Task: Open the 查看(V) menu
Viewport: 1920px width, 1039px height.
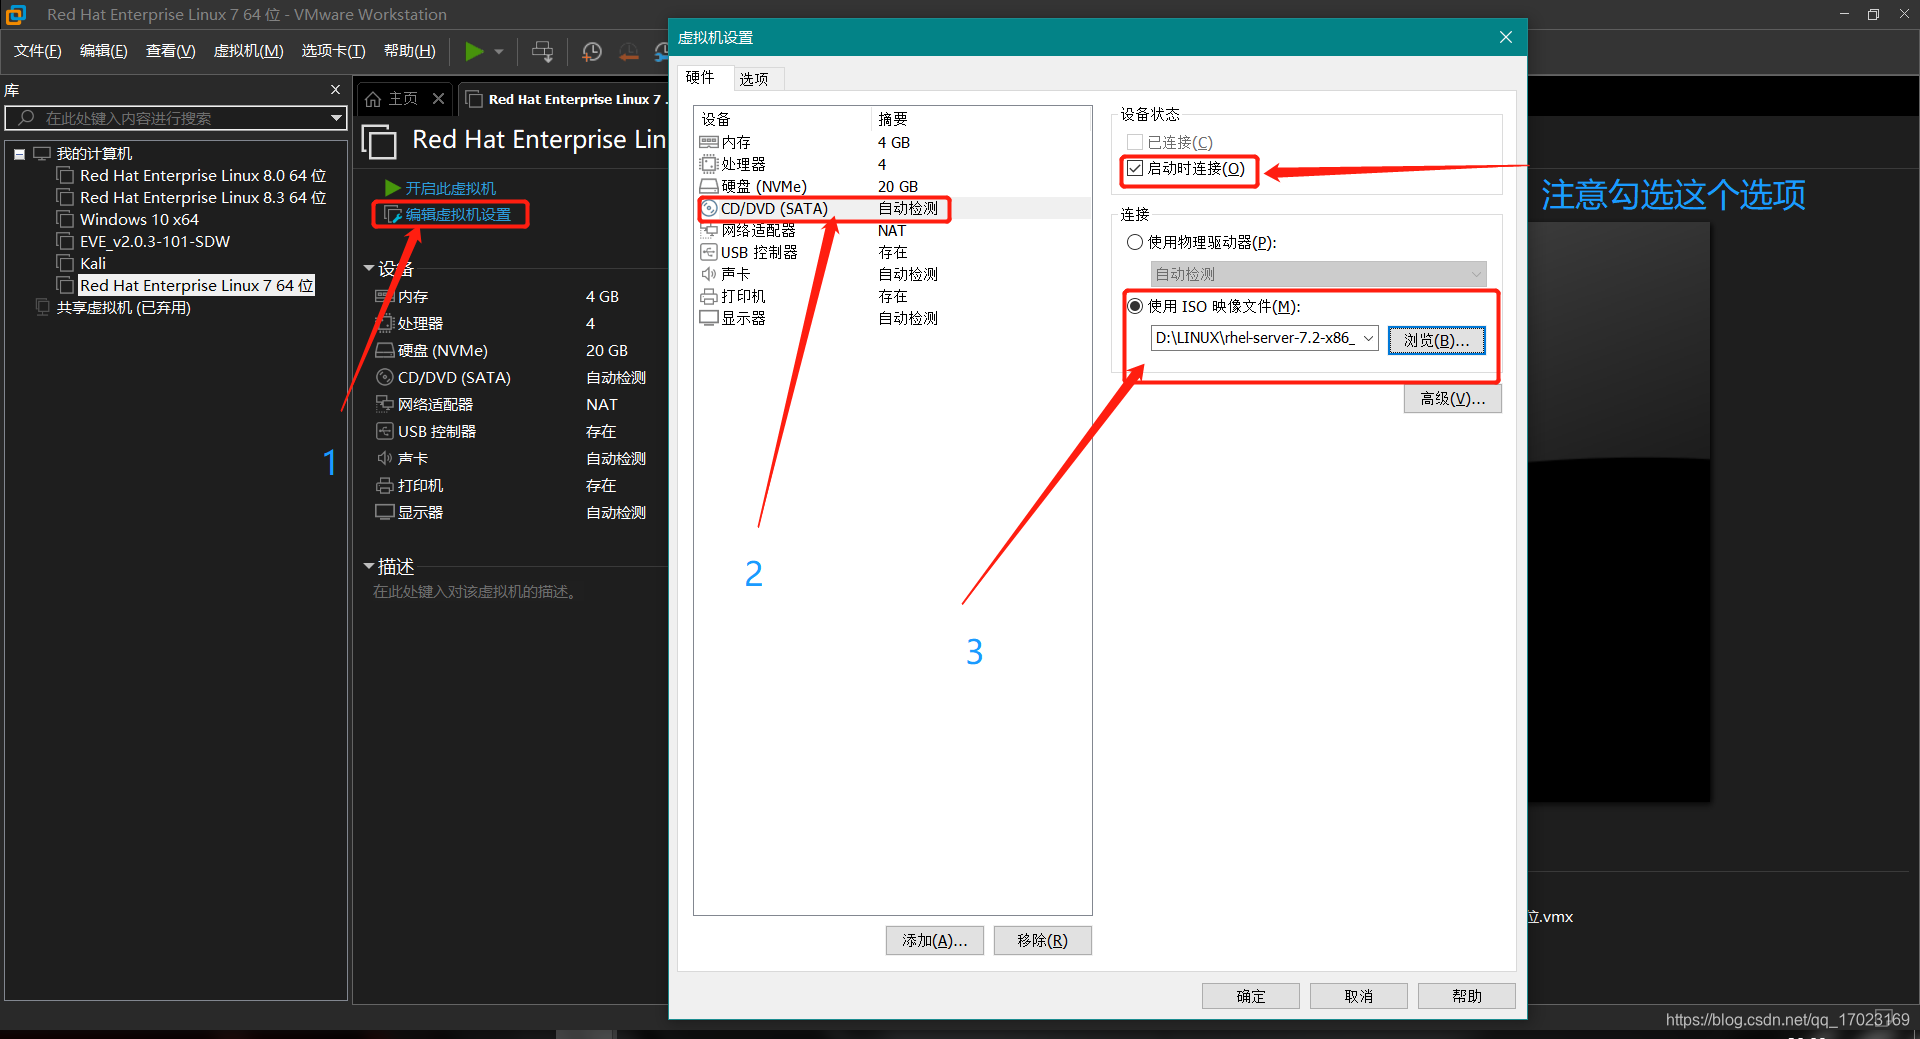Action: click(171, 51)
